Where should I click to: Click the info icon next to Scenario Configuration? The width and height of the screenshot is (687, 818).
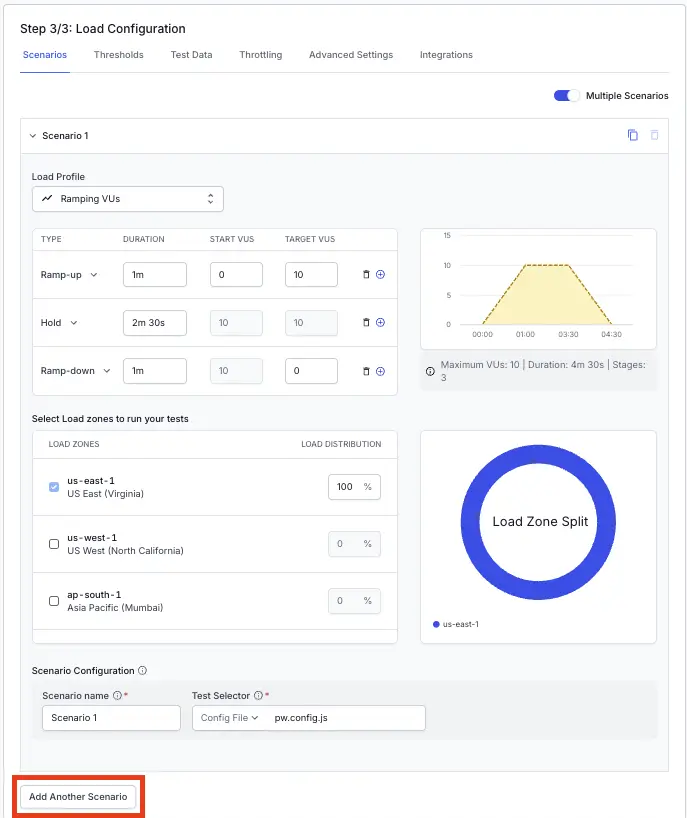click(142, 670)
